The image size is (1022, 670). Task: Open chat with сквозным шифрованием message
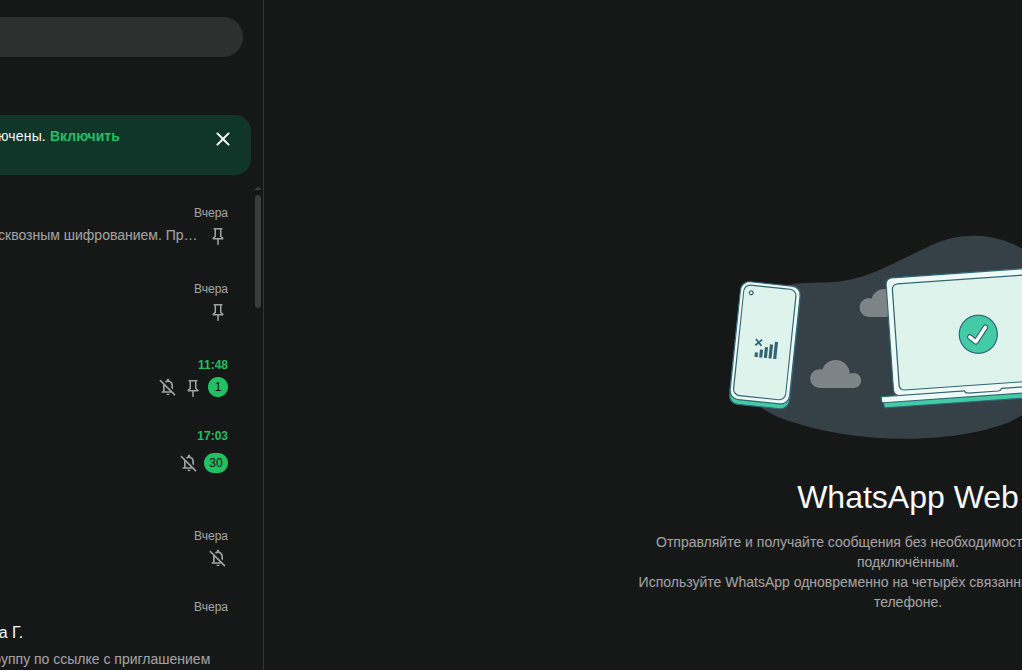127,225
